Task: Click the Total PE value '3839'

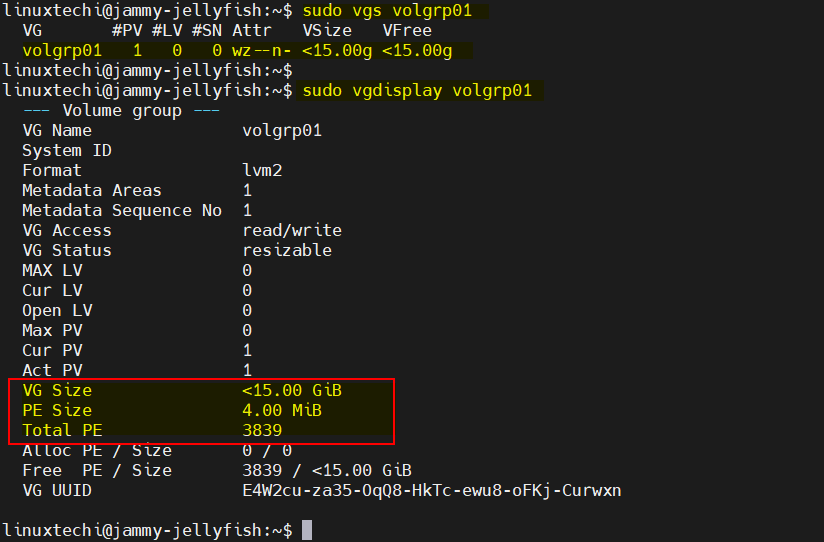Action: [262, 430]
